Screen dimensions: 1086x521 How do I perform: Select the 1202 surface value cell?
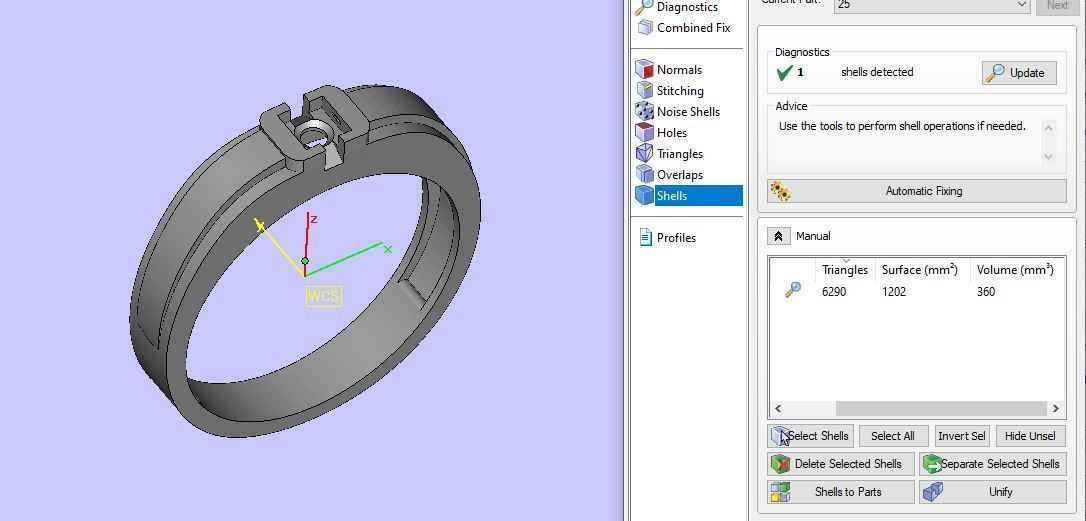coord(893,292)
